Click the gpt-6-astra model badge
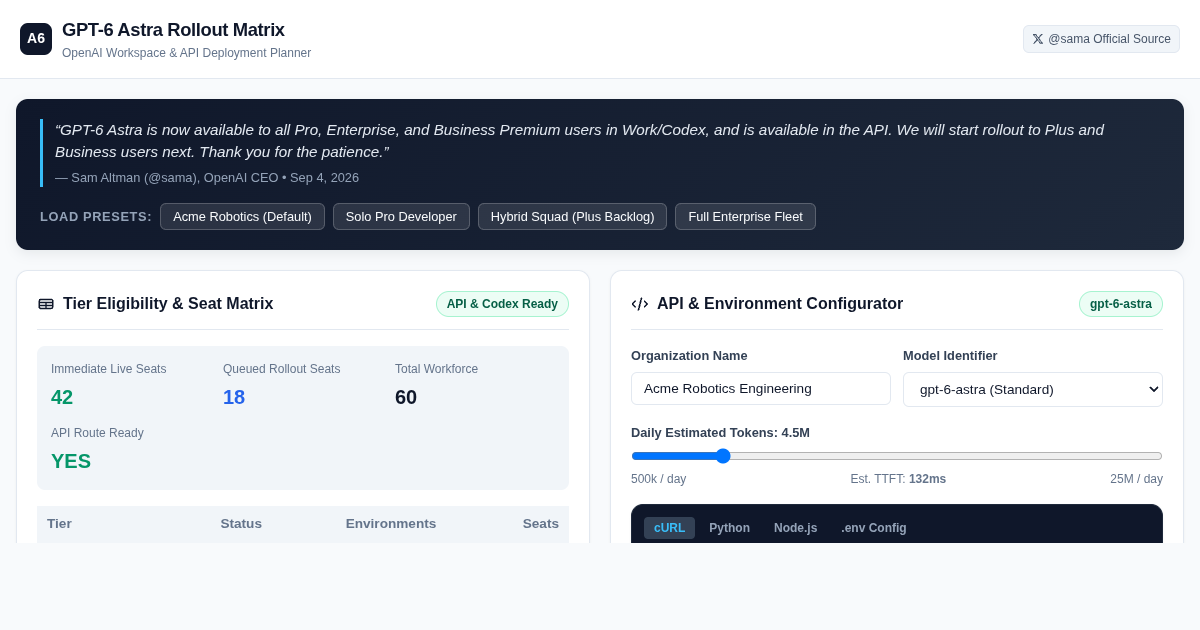 point(1121,304)
